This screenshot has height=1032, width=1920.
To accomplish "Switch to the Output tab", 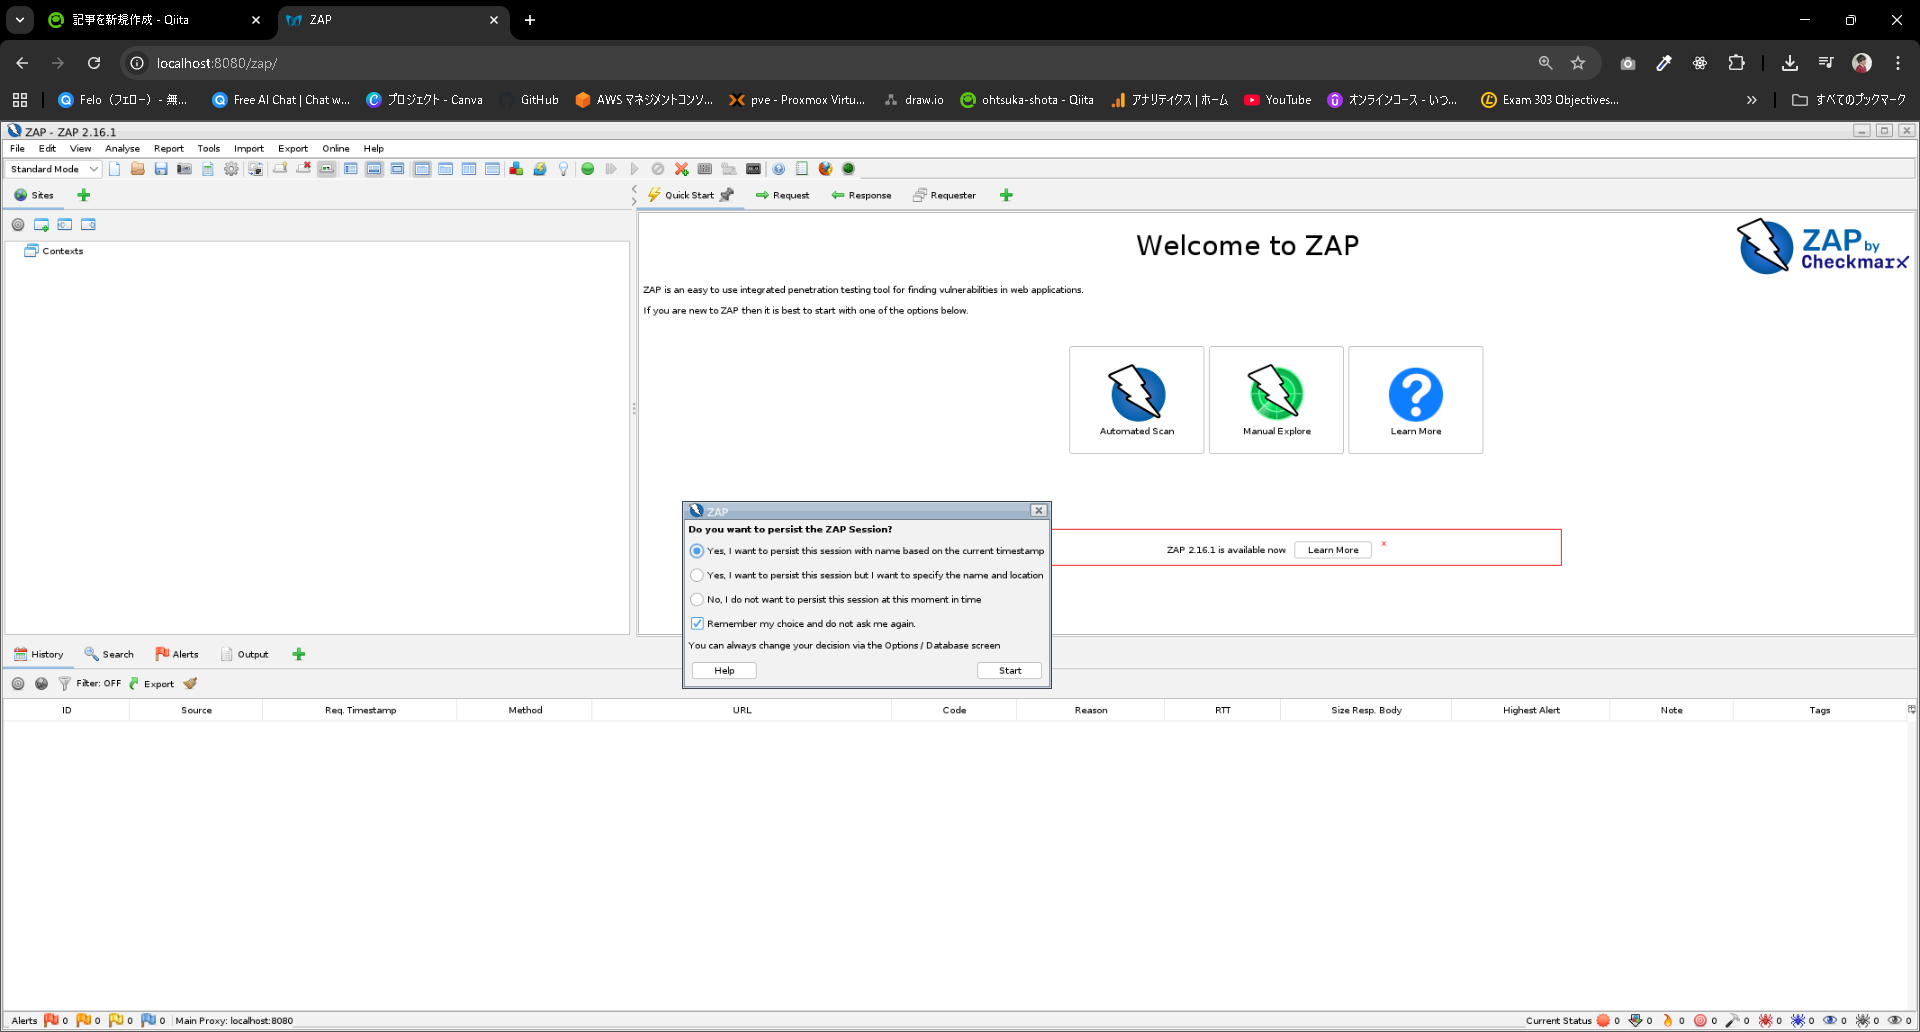I will coord(245,654).
